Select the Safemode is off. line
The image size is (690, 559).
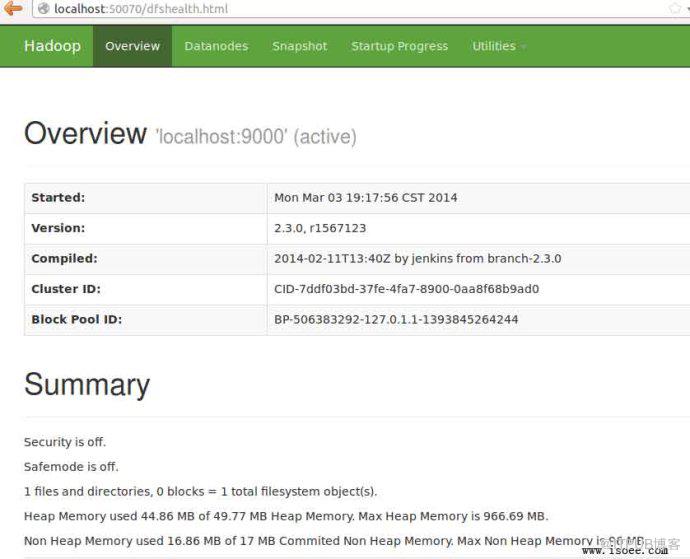(71, 467)
